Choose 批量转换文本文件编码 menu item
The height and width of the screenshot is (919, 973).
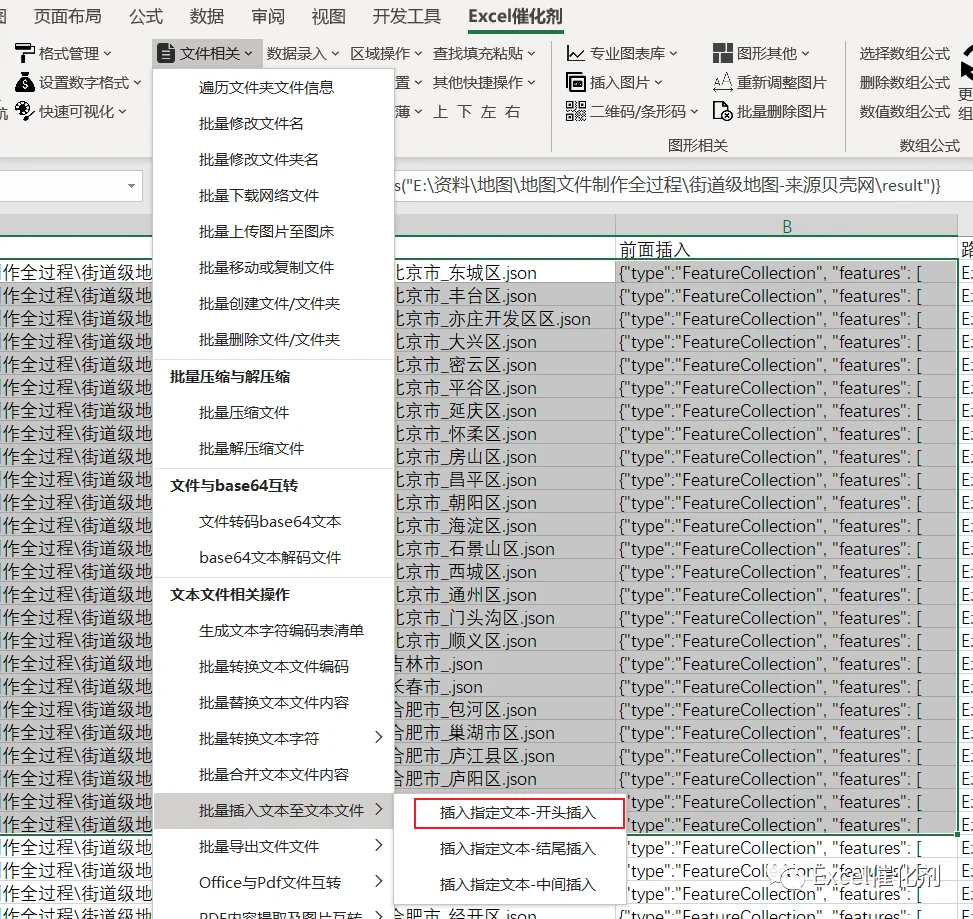tap(273, 666)
